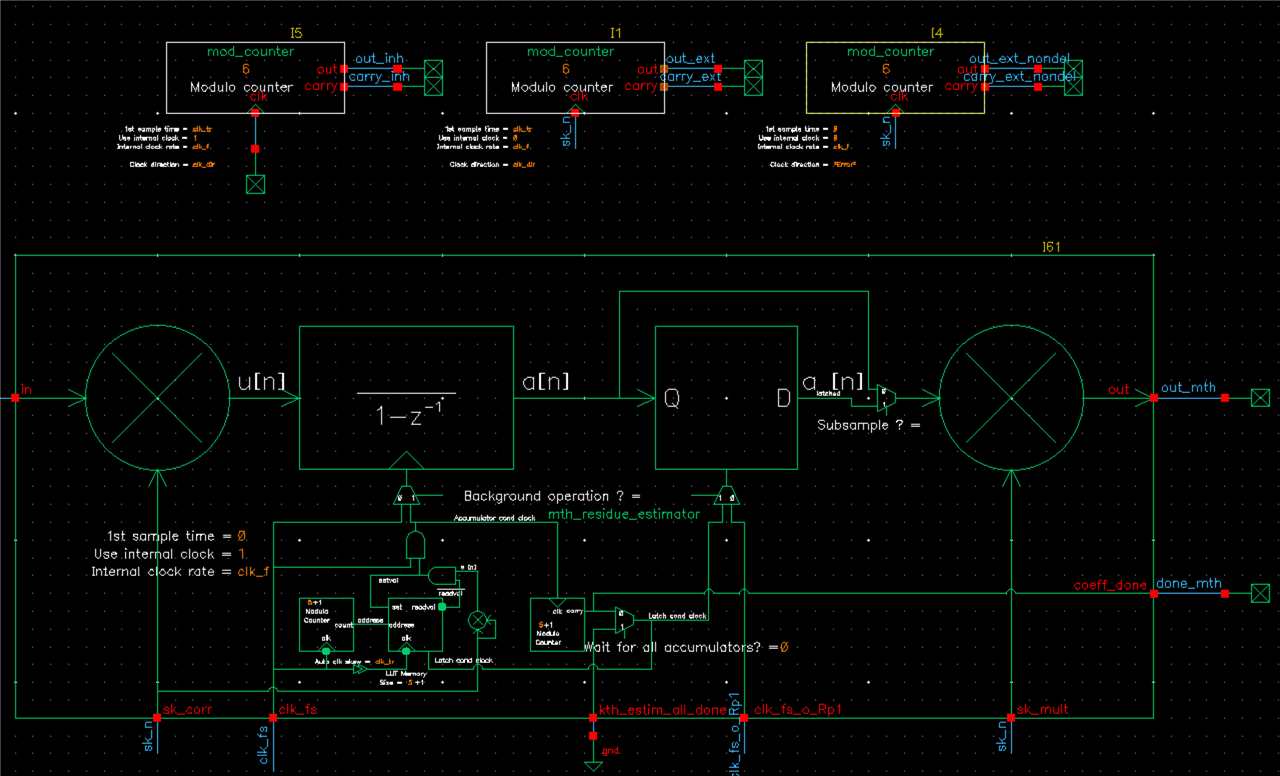This screenshot has width=1280, height=776.
Task: Click the 'Background operation ? =' text
Action: pyautogui.click(x=551, y=496)
